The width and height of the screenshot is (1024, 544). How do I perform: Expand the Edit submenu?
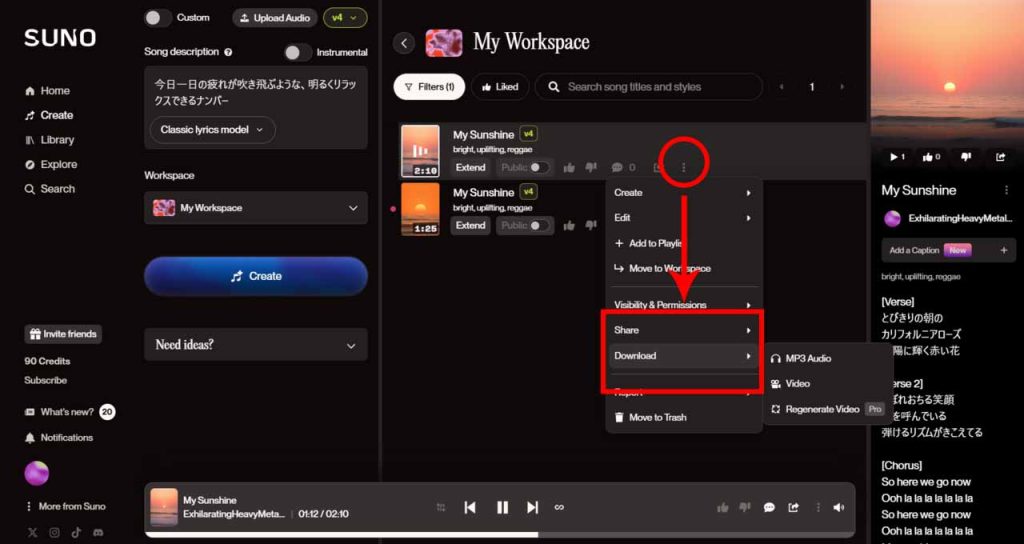(x=684, y=217)
